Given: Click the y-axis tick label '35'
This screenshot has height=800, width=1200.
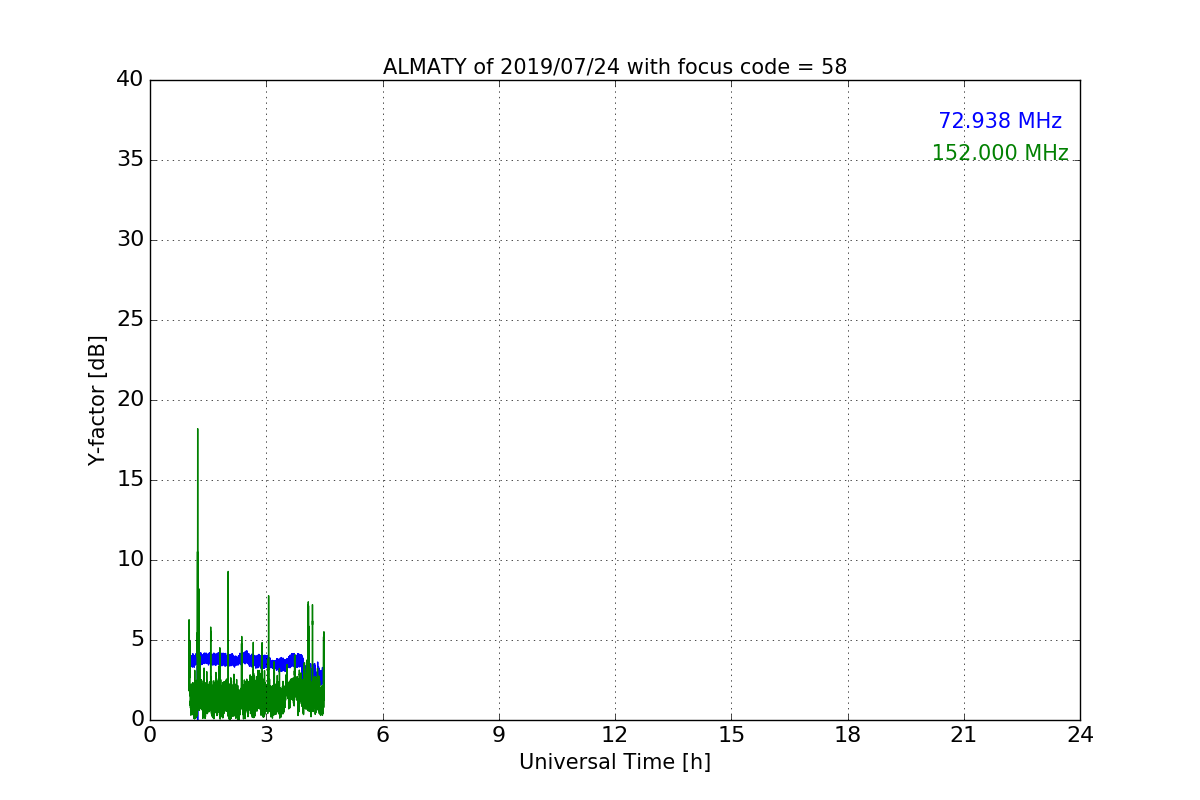Looking at the screenshot, I should click(x=130, y=160).
